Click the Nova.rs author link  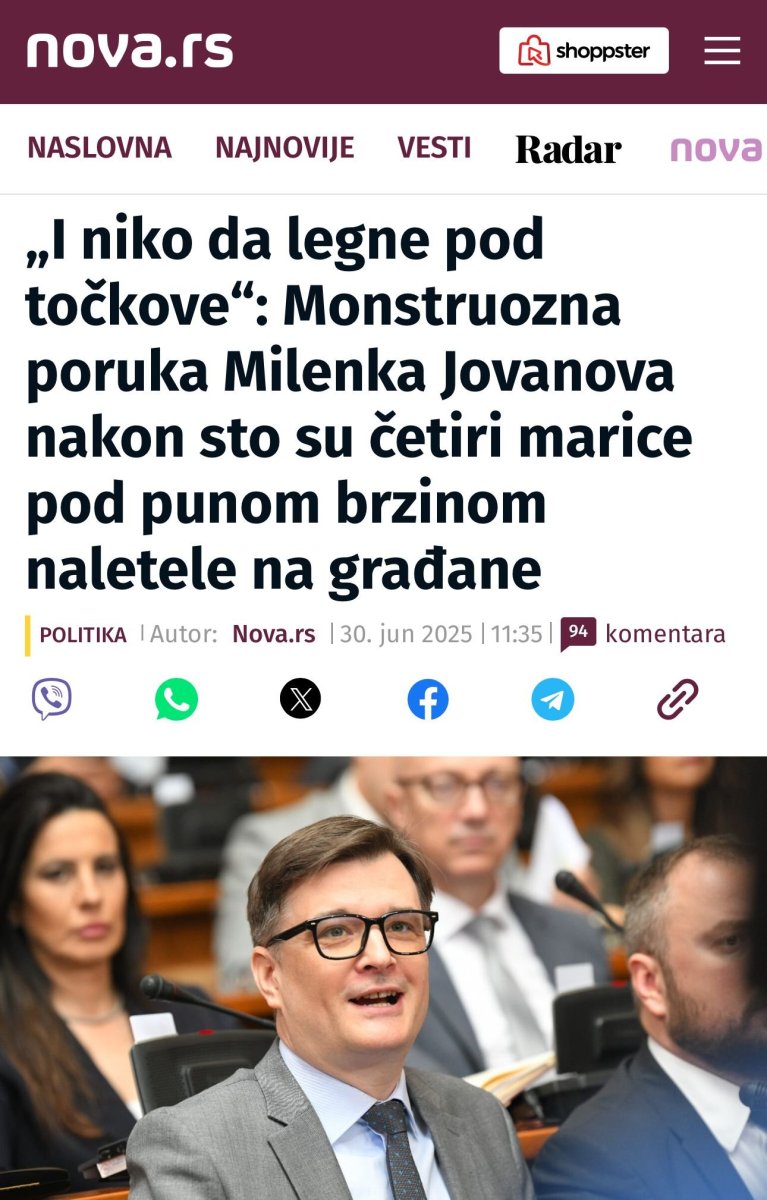[274, 634]
